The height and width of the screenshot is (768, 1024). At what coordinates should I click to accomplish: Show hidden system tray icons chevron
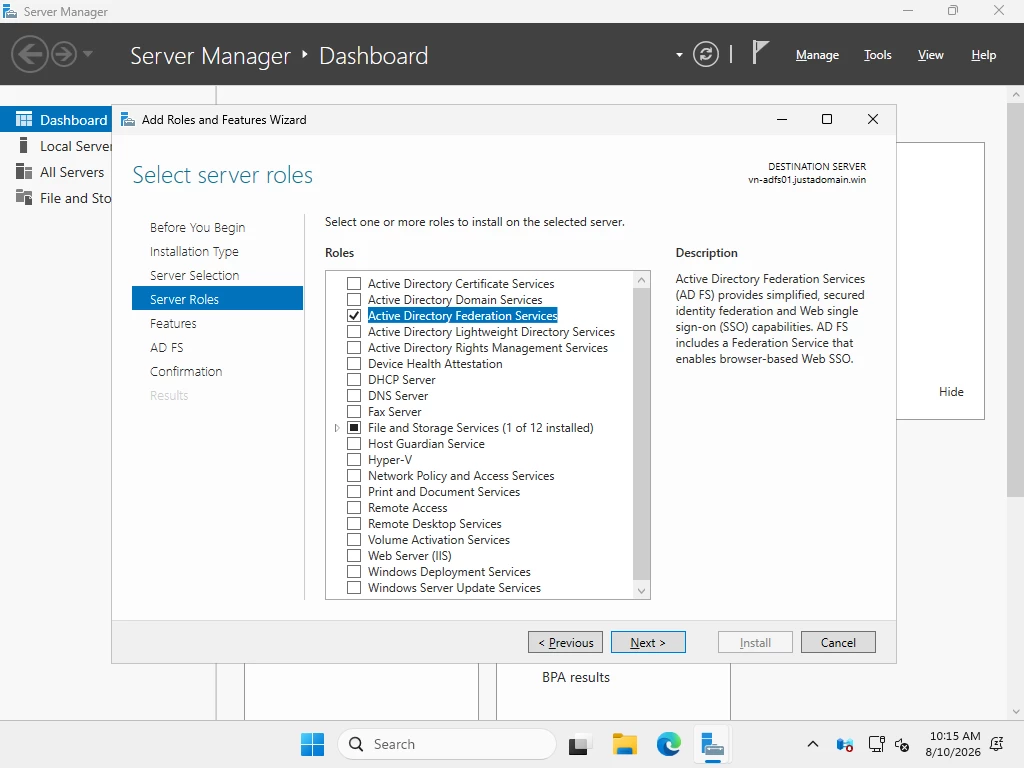pyautogui.click(x=812, y=744)
